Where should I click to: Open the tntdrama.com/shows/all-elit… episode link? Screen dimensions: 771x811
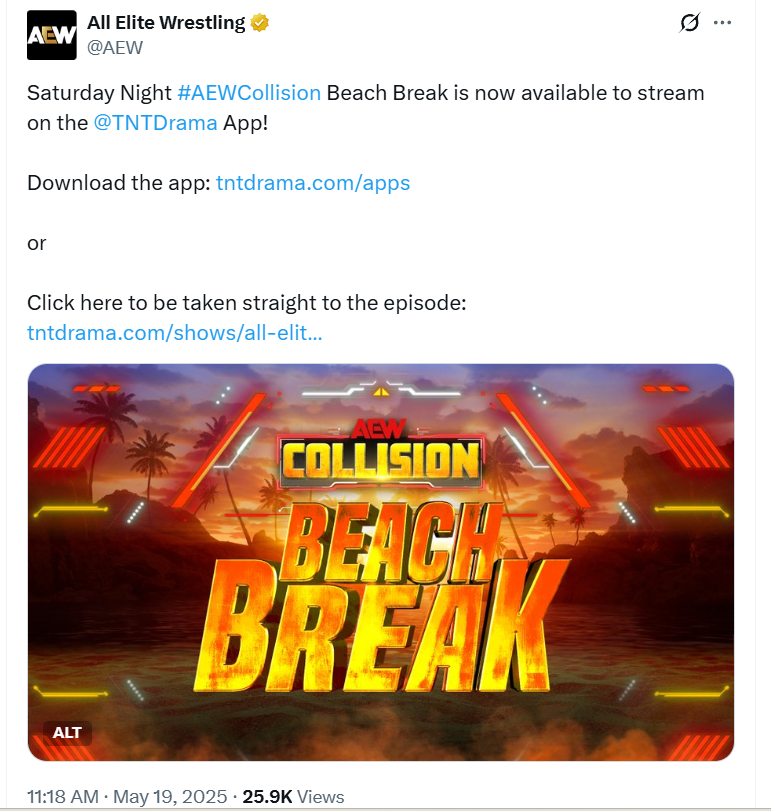[x=175, y=333]
